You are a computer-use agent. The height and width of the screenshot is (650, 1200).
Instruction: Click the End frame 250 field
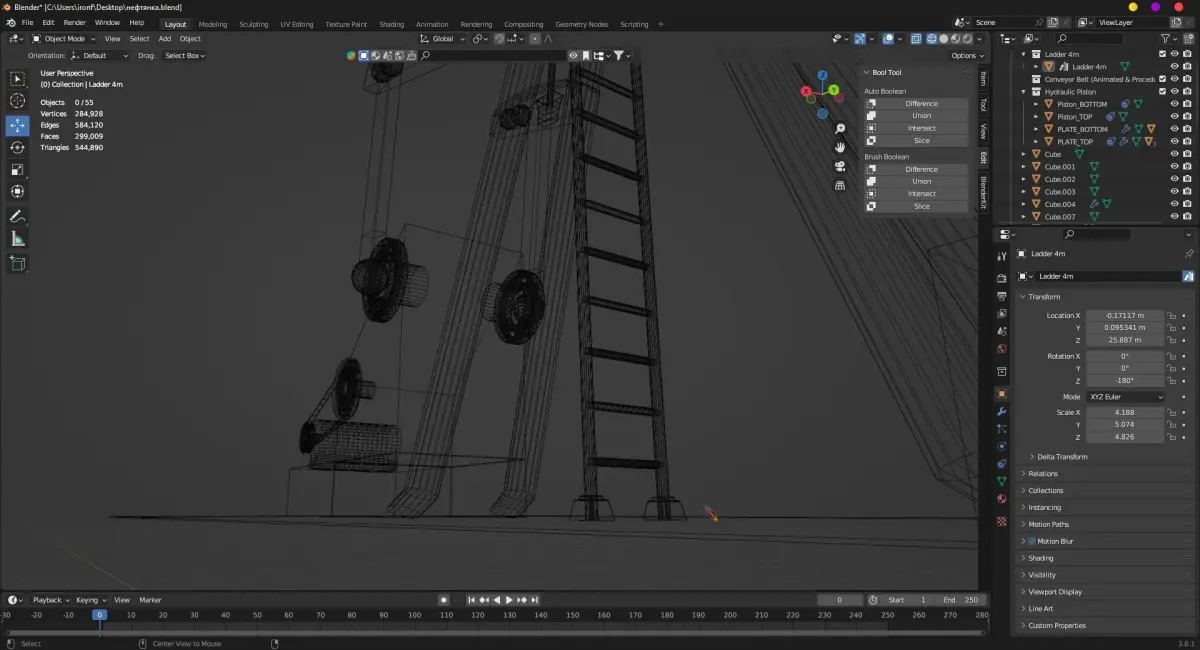coord(959,600)
